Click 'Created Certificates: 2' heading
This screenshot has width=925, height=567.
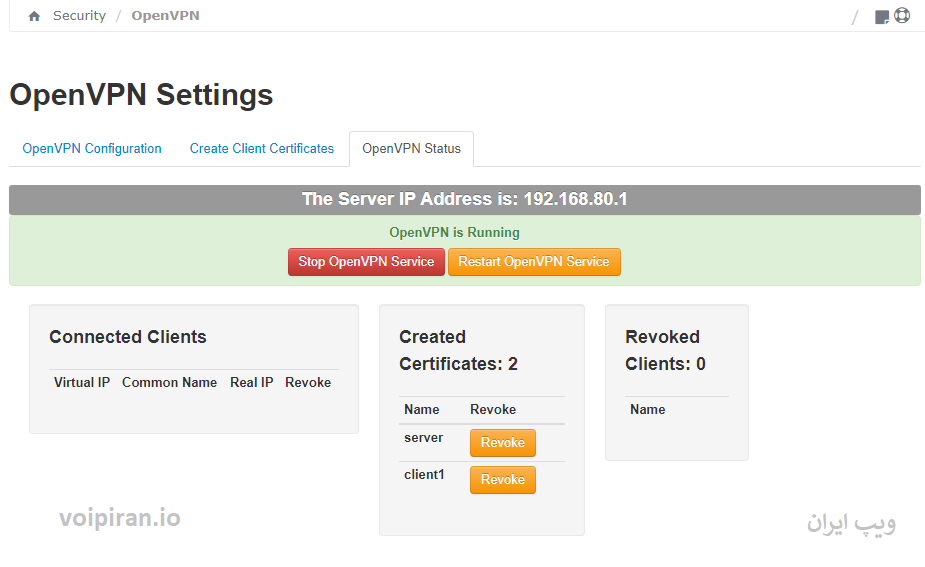[x=458, y=350]
